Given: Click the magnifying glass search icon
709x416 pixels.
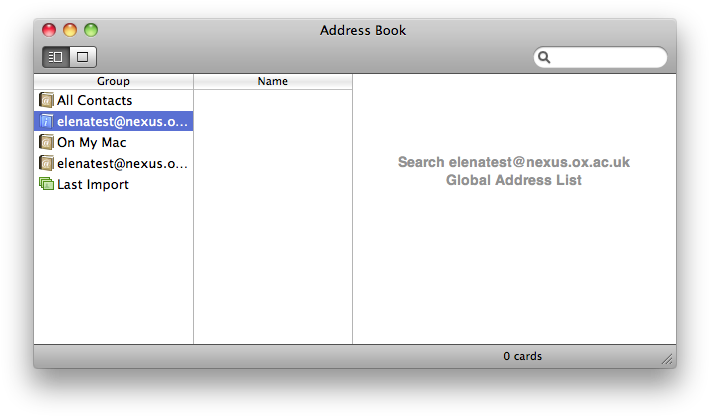Looking at the screenshot, I should [x=544, y=57].
